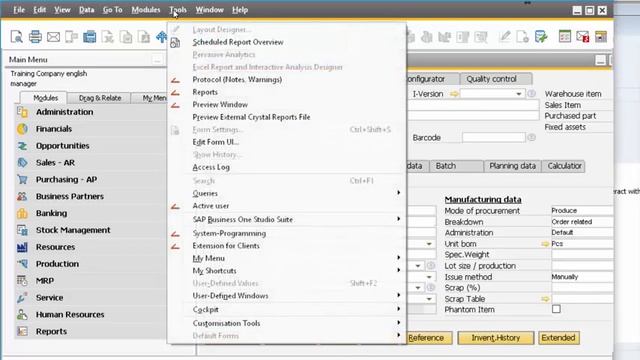
Task: Click the yellow window toolbar icon at far right
Action: pyautogui.click(x=601, y=37)
